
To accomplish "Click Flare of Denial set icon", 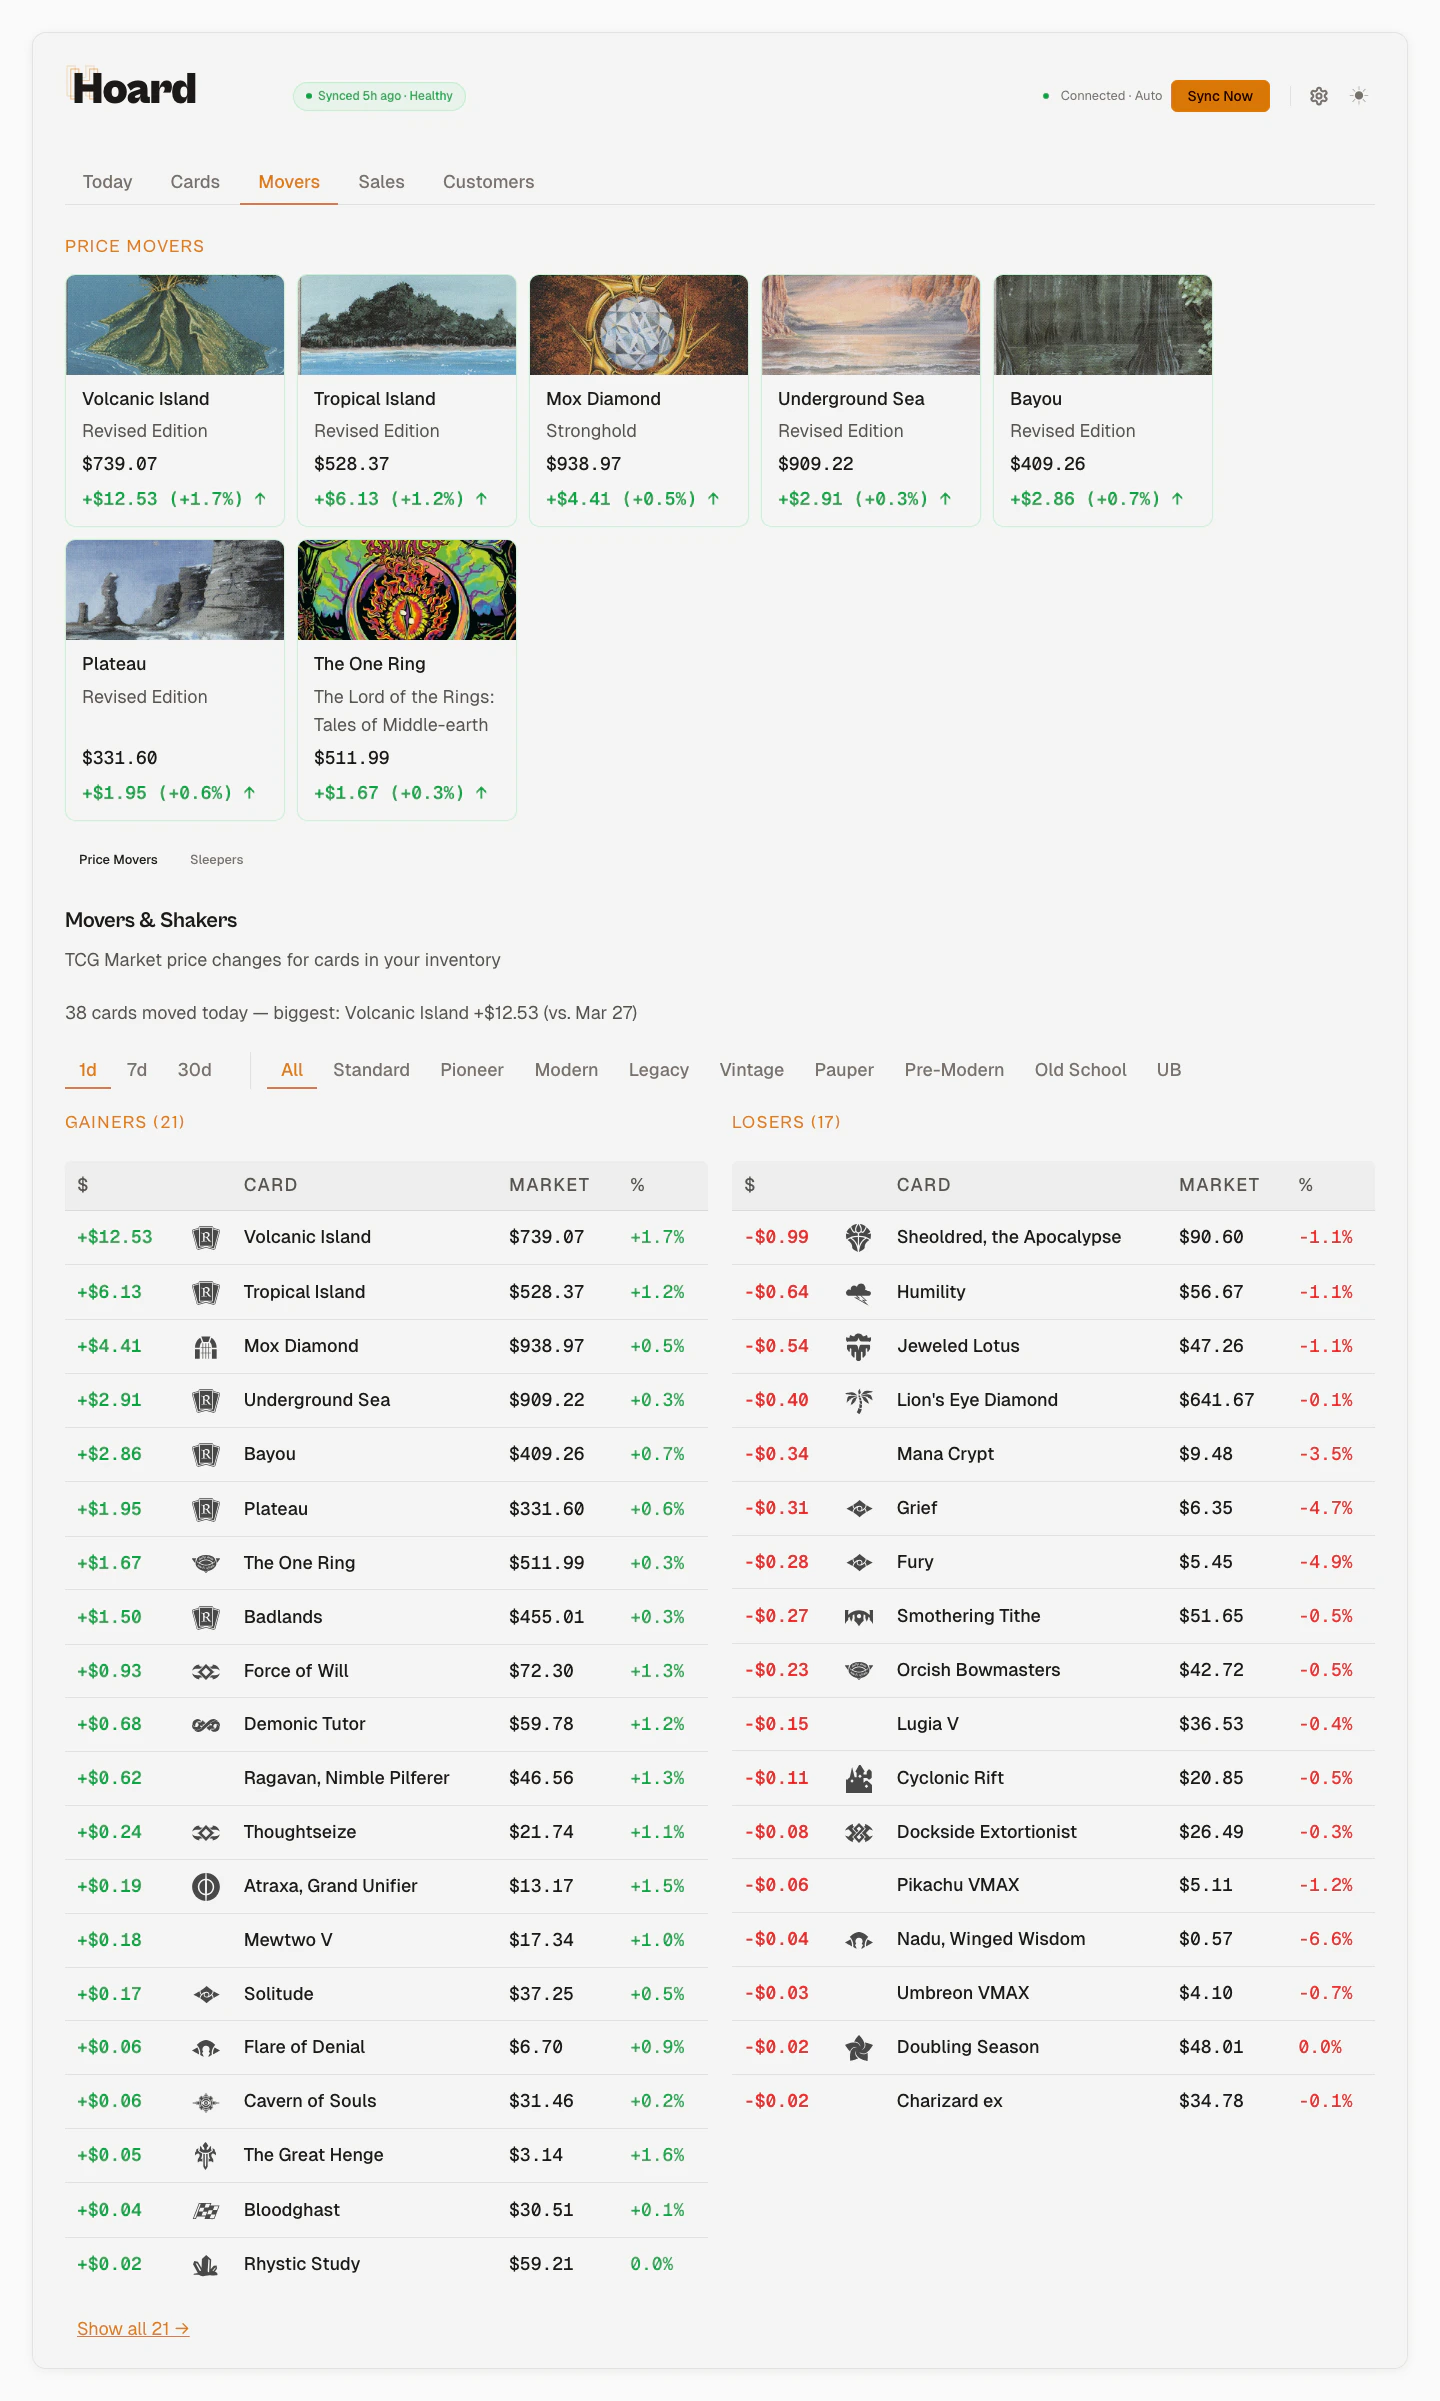I will pos(206,2048).
